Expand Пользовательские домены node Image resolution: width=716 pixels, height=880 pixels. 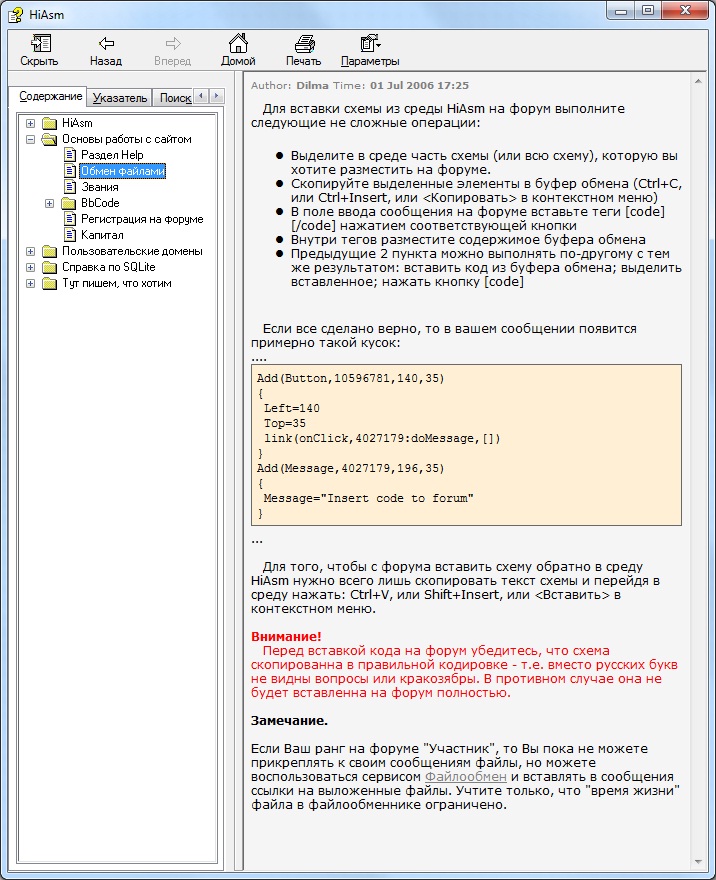(31, 251)
